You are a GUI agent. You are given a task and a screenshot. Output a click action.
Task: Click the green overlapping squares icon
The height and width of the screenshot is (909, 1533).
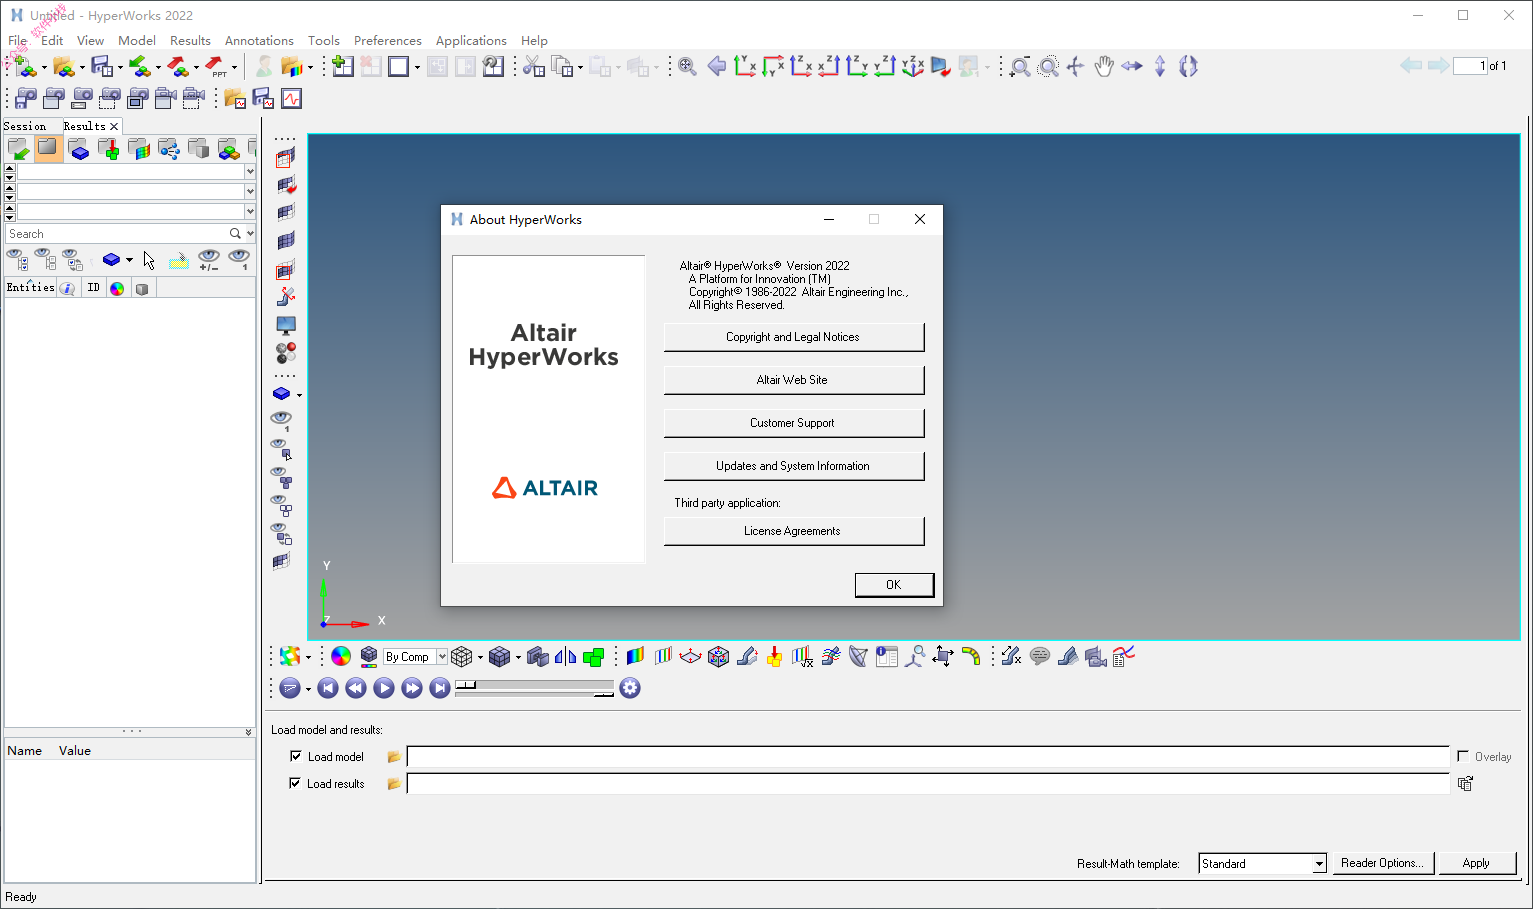[x=593, y=656]
